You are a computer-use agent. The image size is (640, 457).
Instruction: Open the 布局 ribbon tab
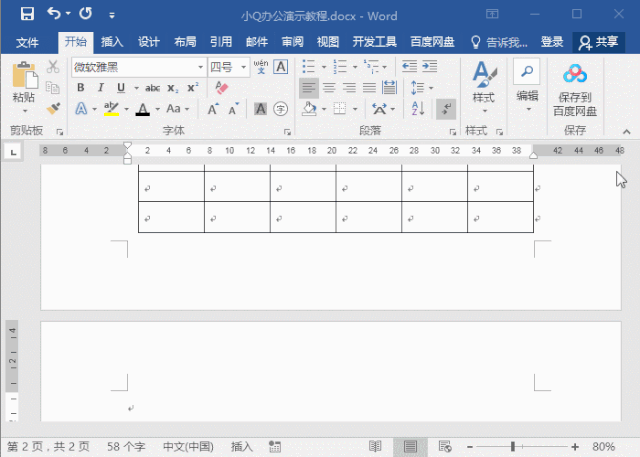click(185, 42)
